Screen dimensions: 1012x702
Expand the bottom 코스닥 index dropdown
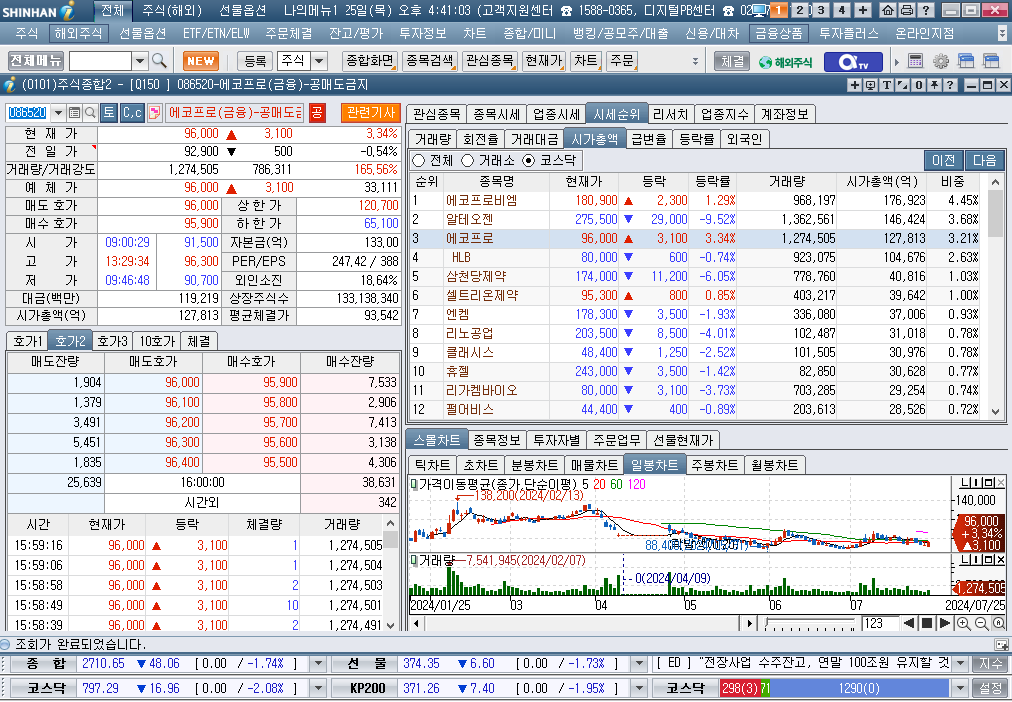click(x=318, y=688)
